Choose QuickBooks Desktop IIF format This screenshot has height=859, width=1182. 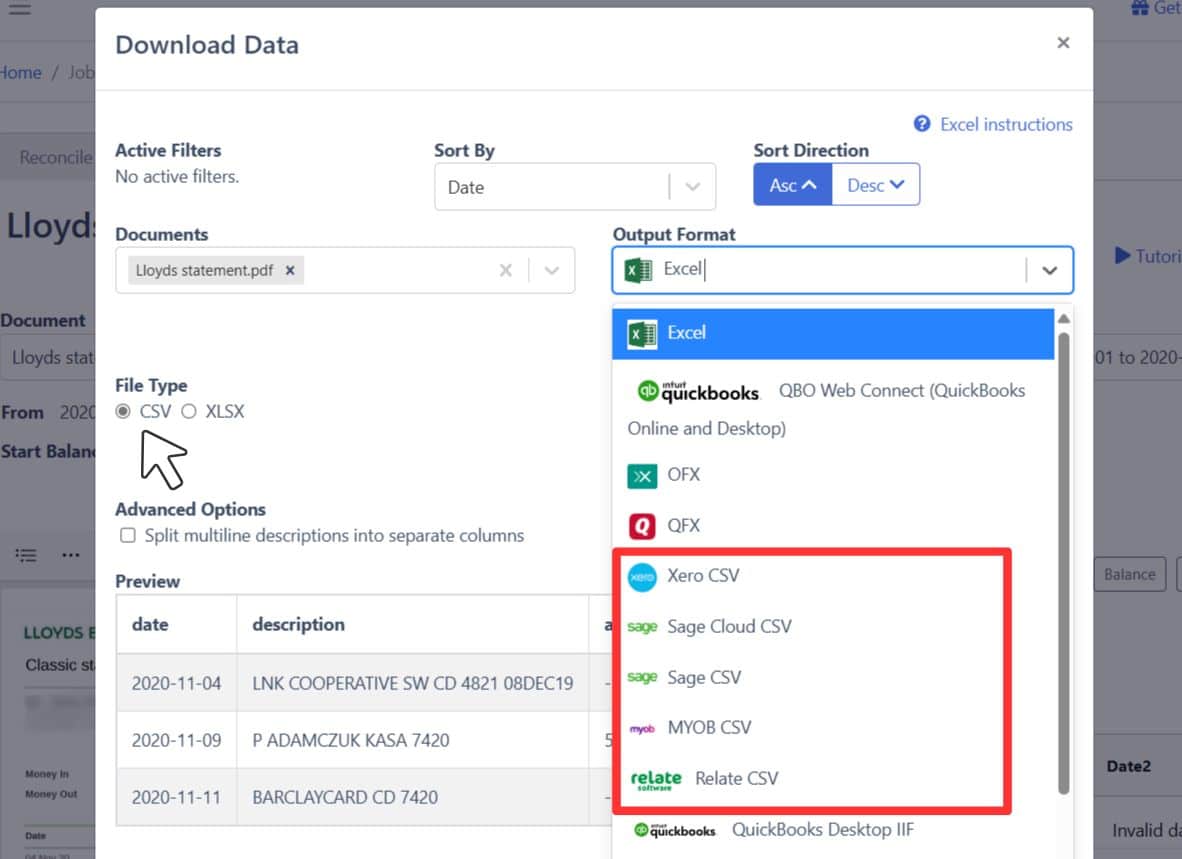point(833,830)
